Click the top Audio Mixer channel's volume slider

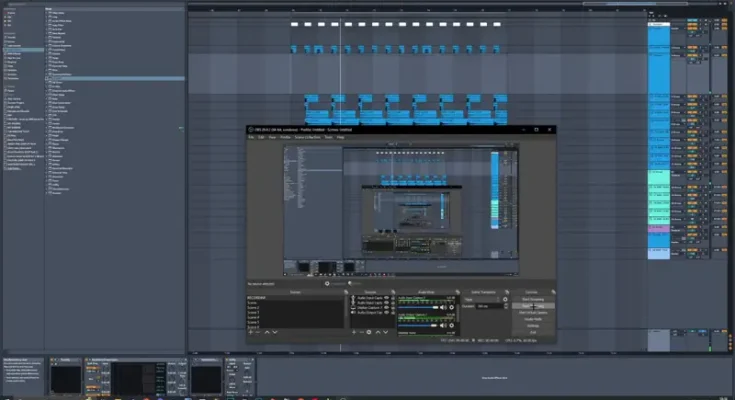click(420, 307)
